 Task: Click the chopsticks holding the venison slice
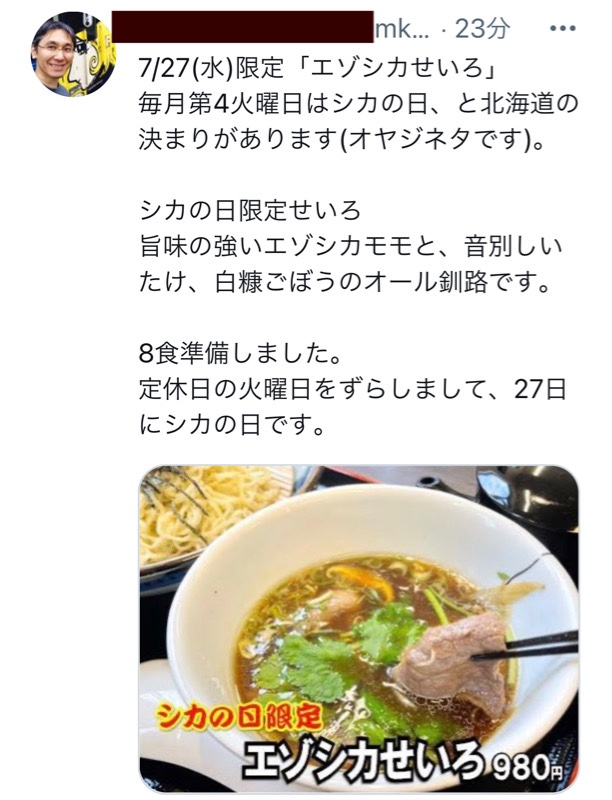tap(526, 646)
